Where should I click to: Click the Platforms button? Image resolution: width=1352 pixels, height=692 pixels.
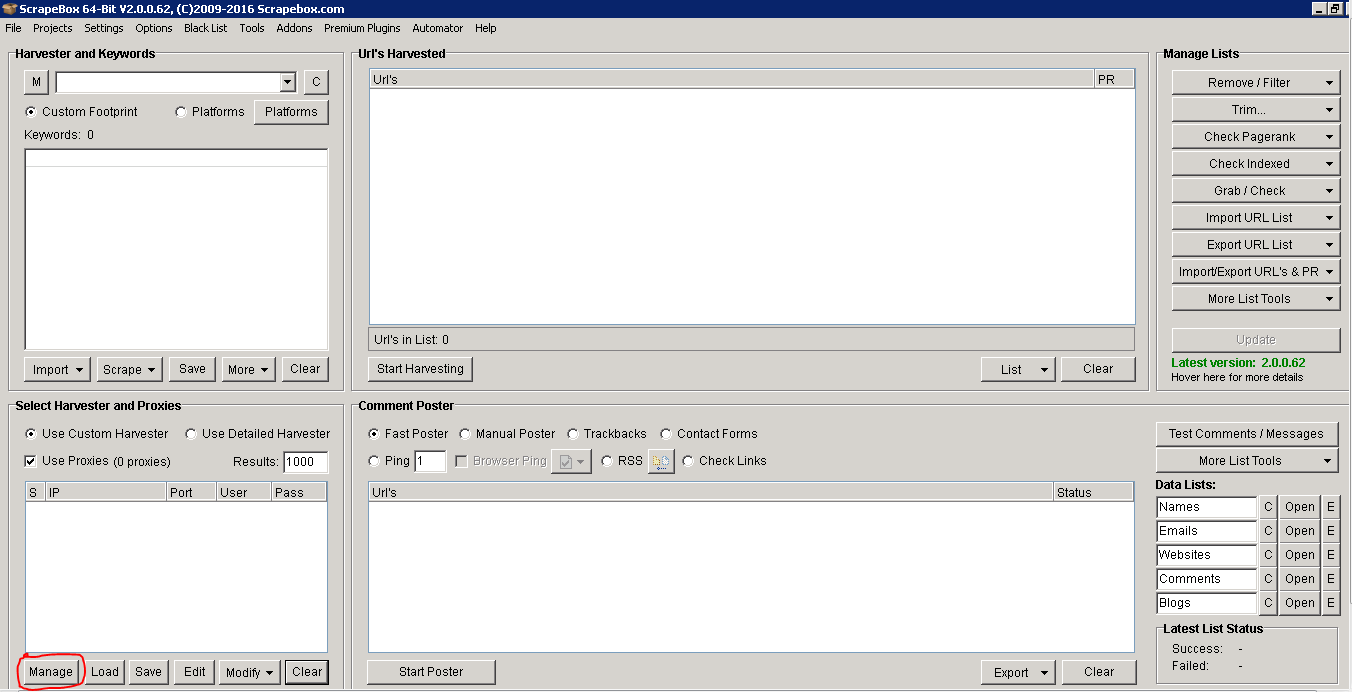coord(291,112)
